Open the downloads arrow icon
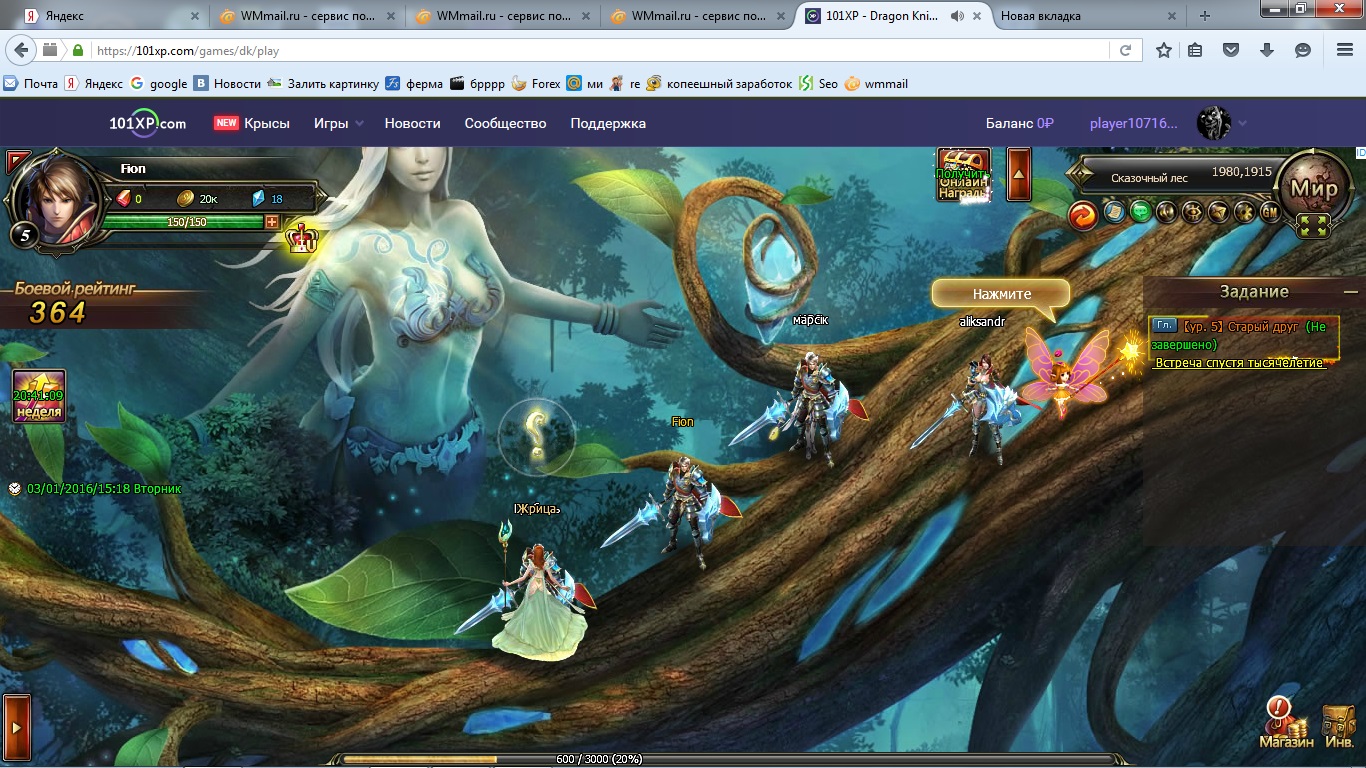 [x=1267, y=50]
